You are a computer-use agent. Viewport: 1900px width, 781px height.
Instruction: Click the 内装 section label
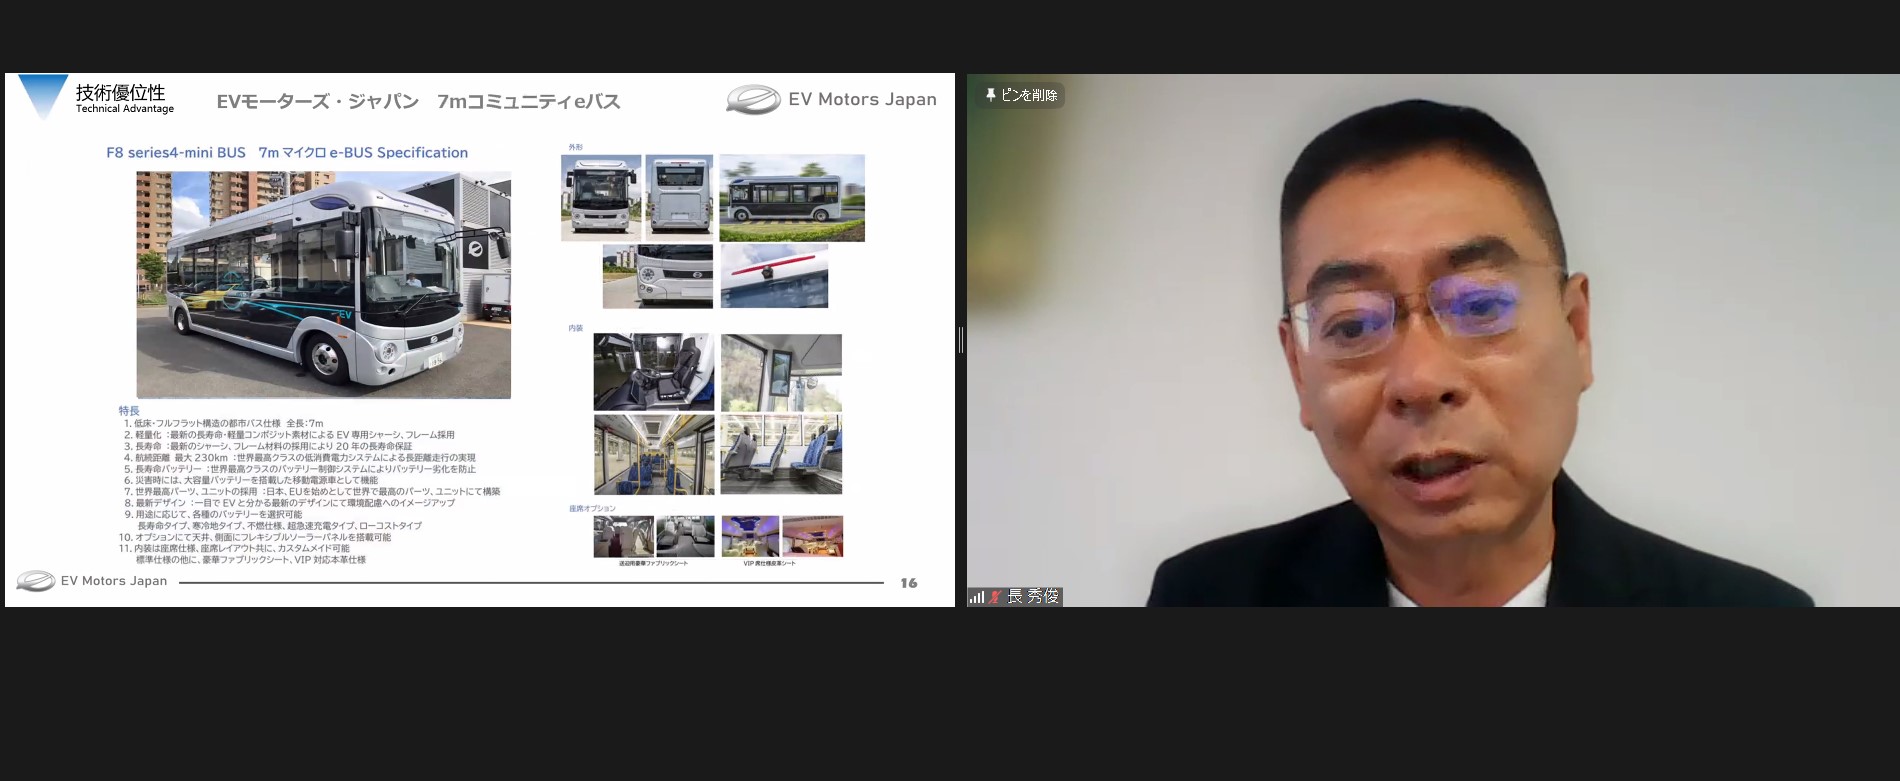[x=576, y=328]
